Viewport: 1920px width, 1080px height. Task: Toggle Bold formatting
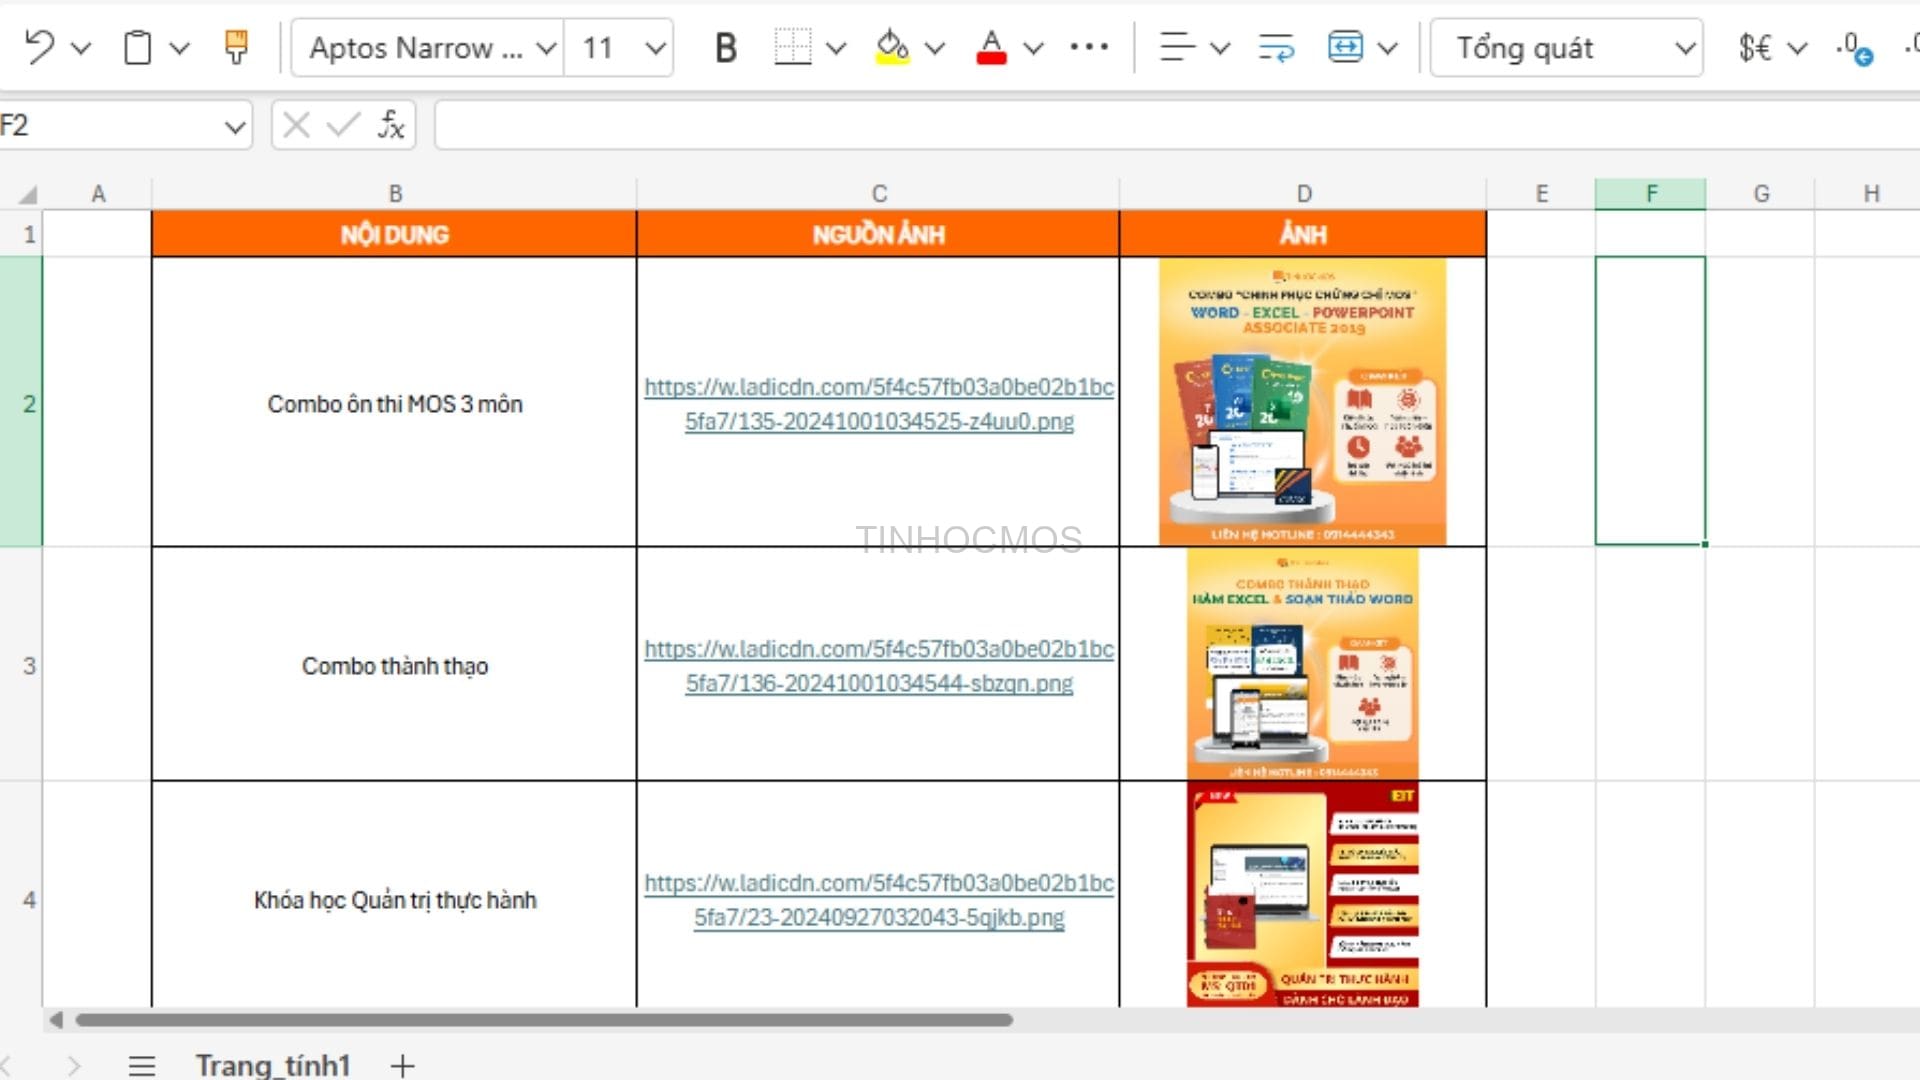click(x=726, y=47)
